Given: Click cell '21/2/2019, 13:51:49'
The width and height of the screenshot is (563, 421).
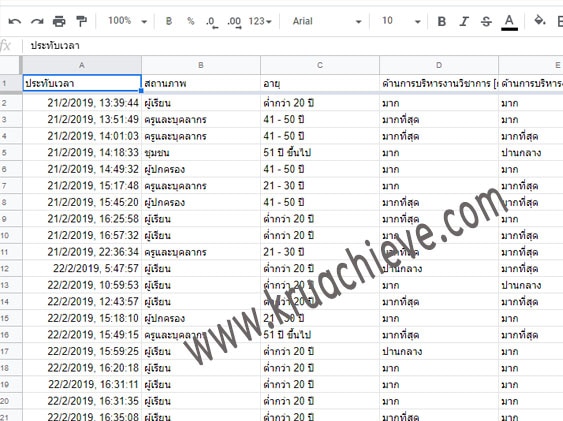Looking at the screenshot, I should pyautogui.click(x=82, y=120).
